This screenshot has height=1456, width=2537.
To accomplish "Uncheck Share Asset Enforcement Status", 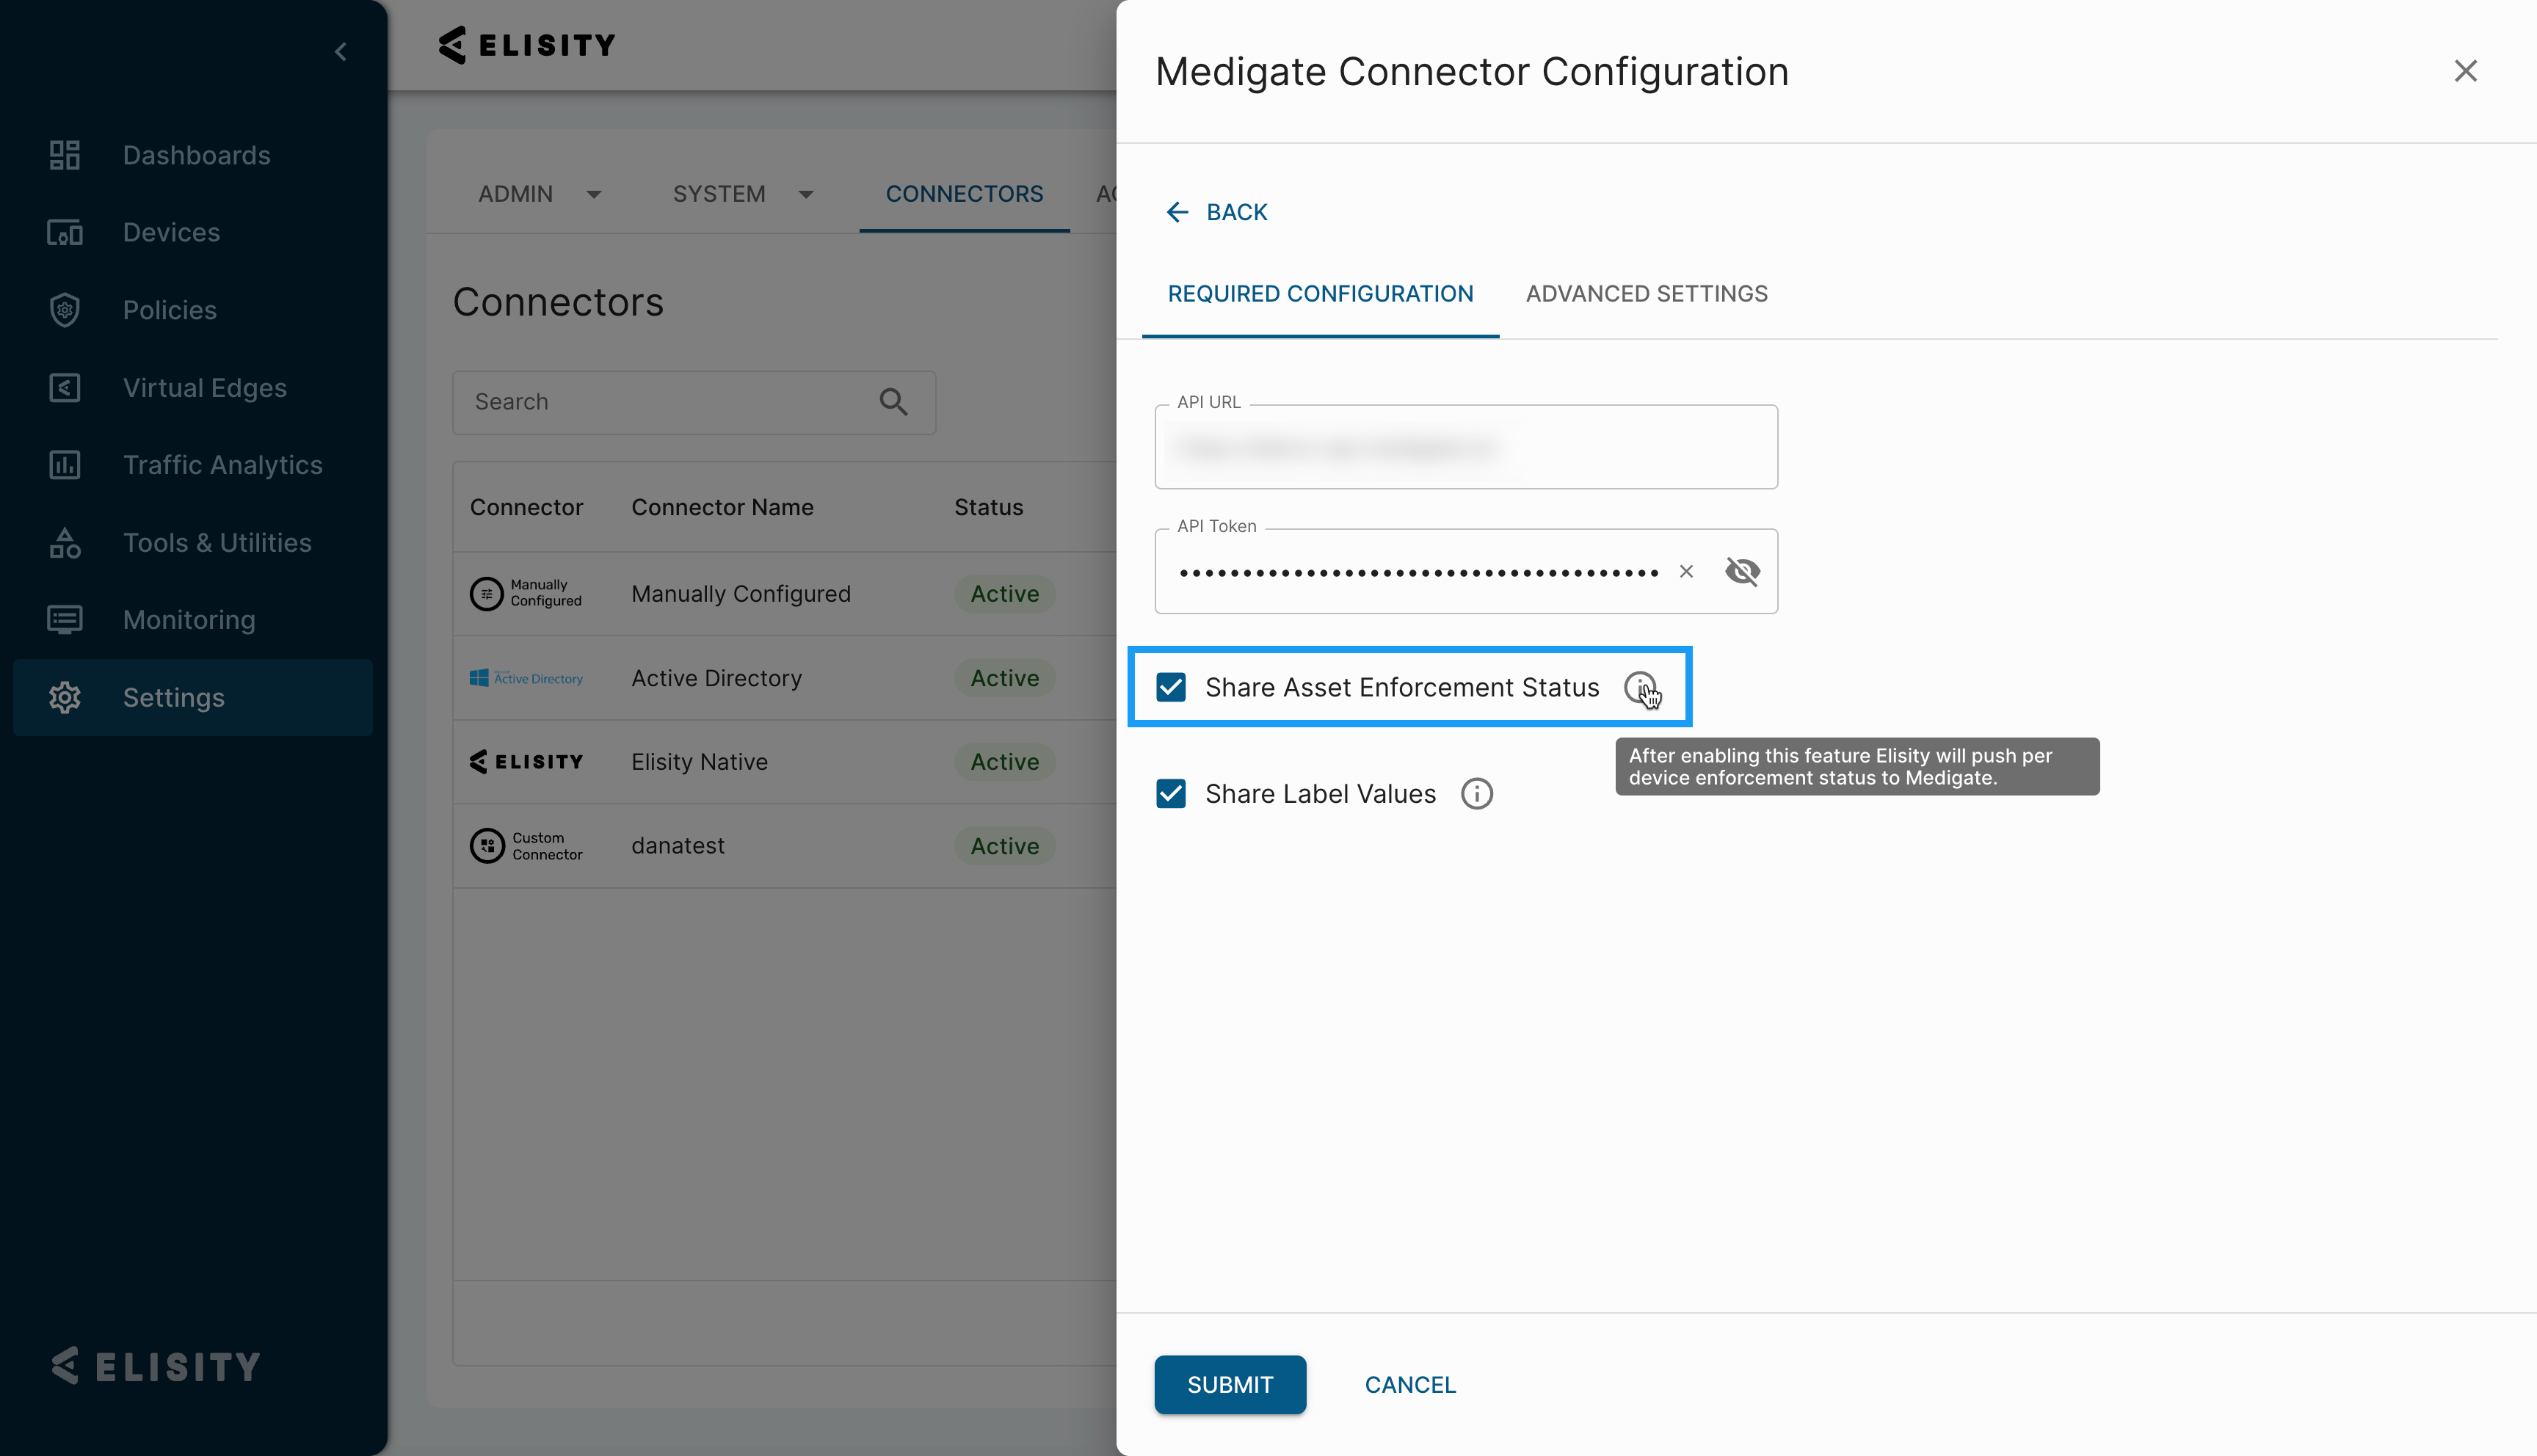I will coord(1171,687).
